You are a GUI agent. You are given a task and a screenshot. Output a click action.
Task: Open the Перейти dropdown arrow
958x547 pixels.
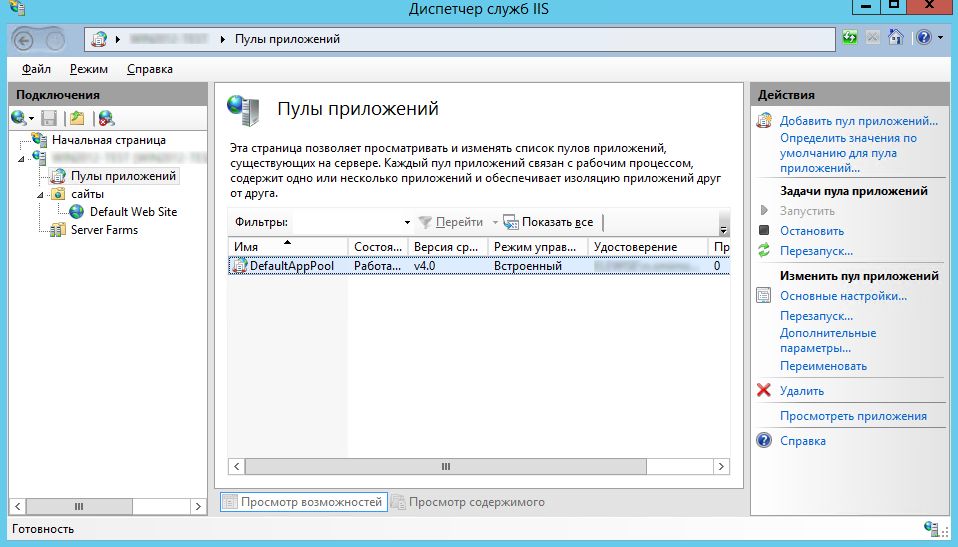495,222
